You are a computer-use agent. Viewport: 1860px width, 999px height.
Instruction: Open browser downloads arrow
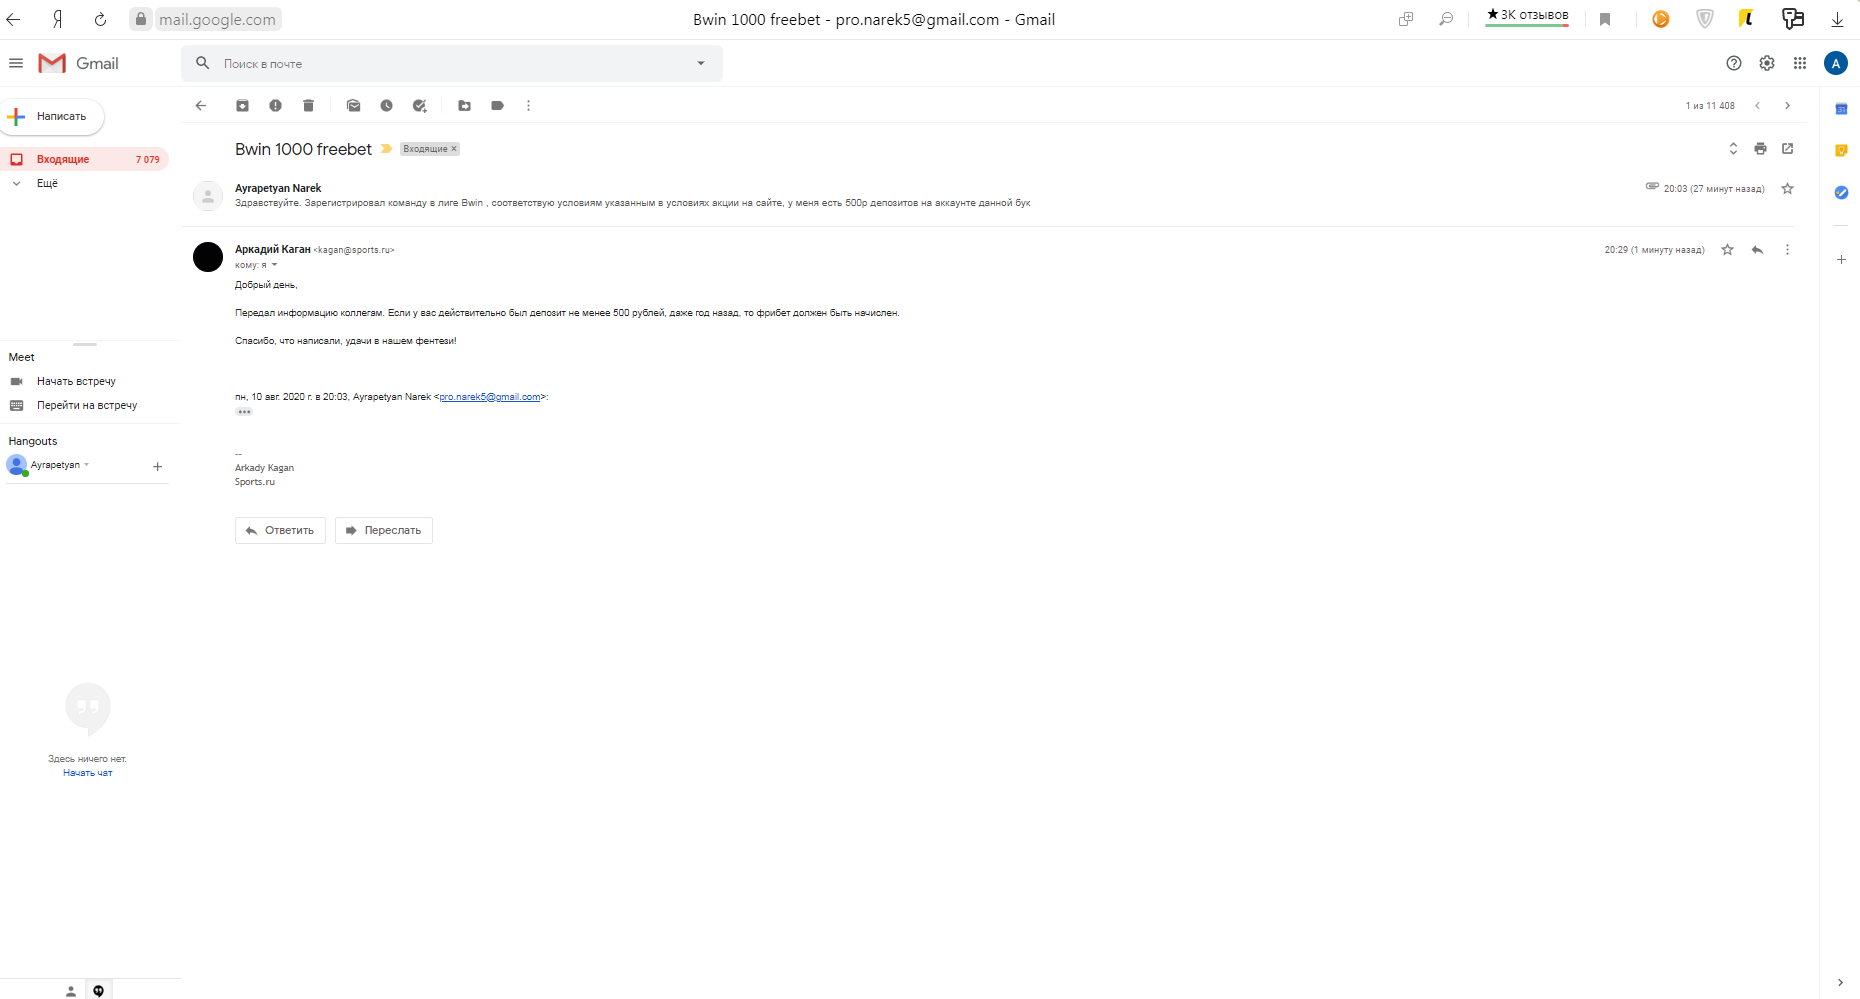[x=1837, y=19]
